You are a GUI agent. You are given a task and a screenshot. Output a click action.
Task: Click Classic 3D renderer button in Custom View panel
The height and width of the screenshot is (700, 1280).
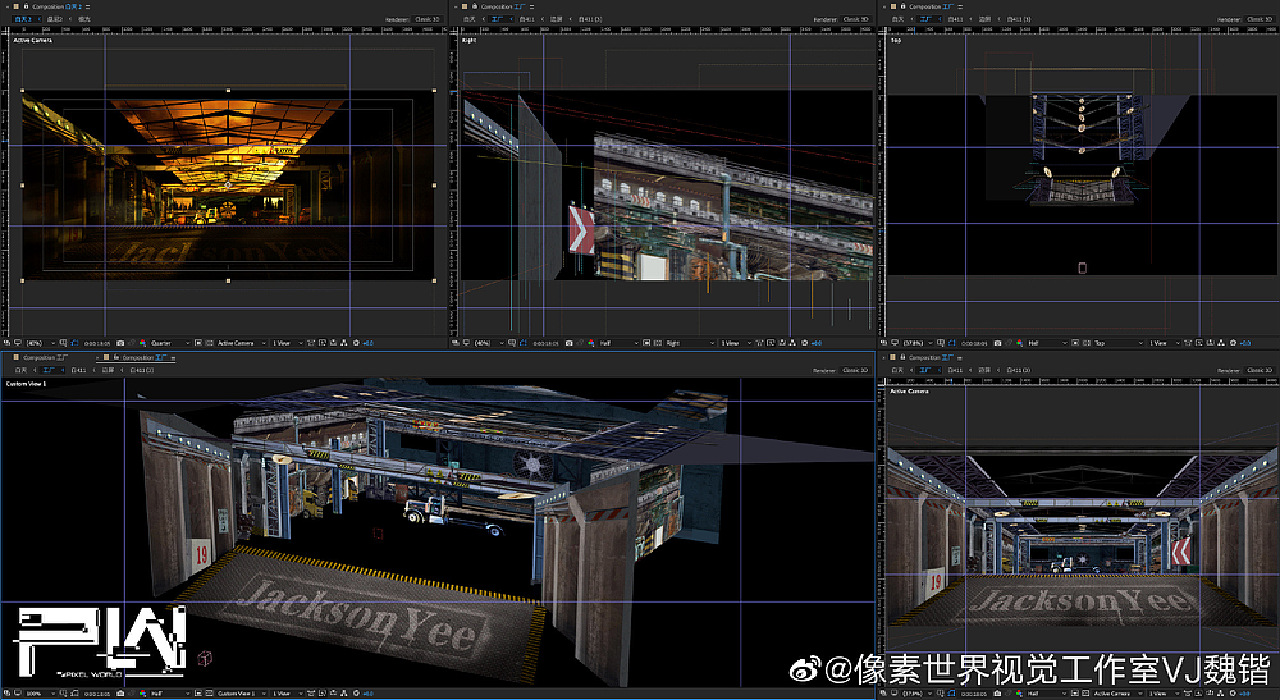[x=856, y=370]
